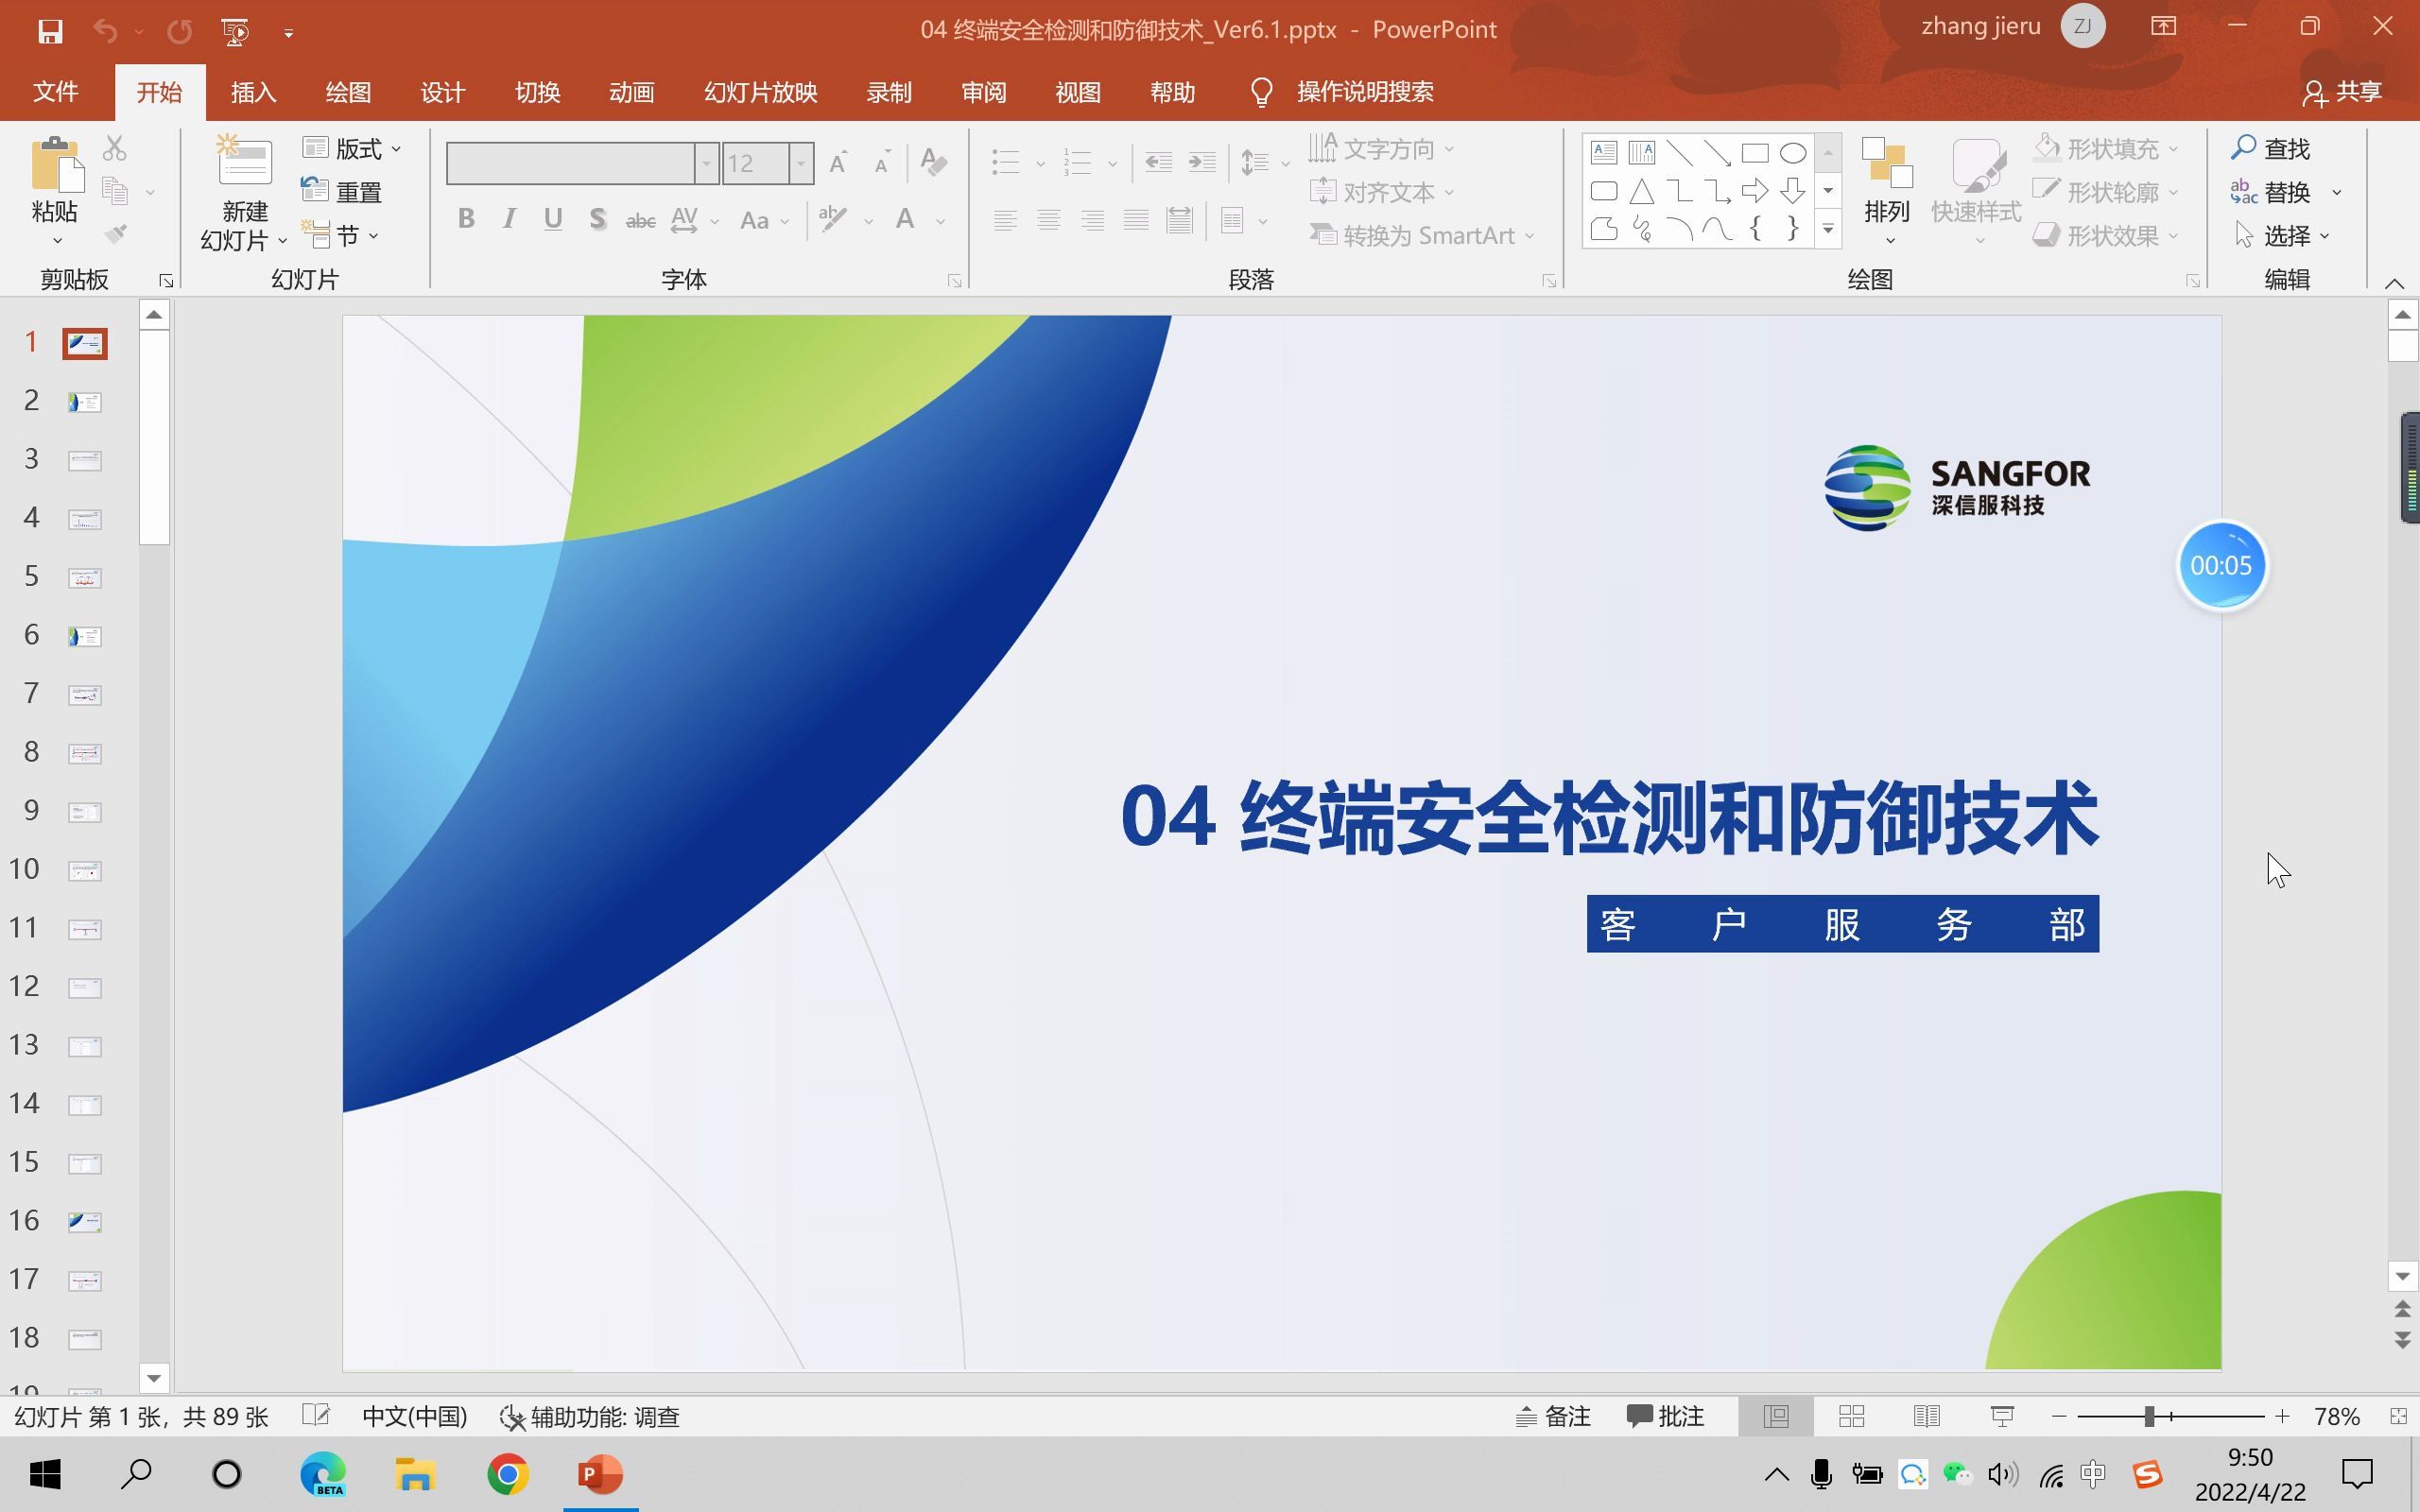The height and width of the screenshot is (1512, 2420).
Task: Click the Replace (替换) button
Action: (x=2270, y=192)
